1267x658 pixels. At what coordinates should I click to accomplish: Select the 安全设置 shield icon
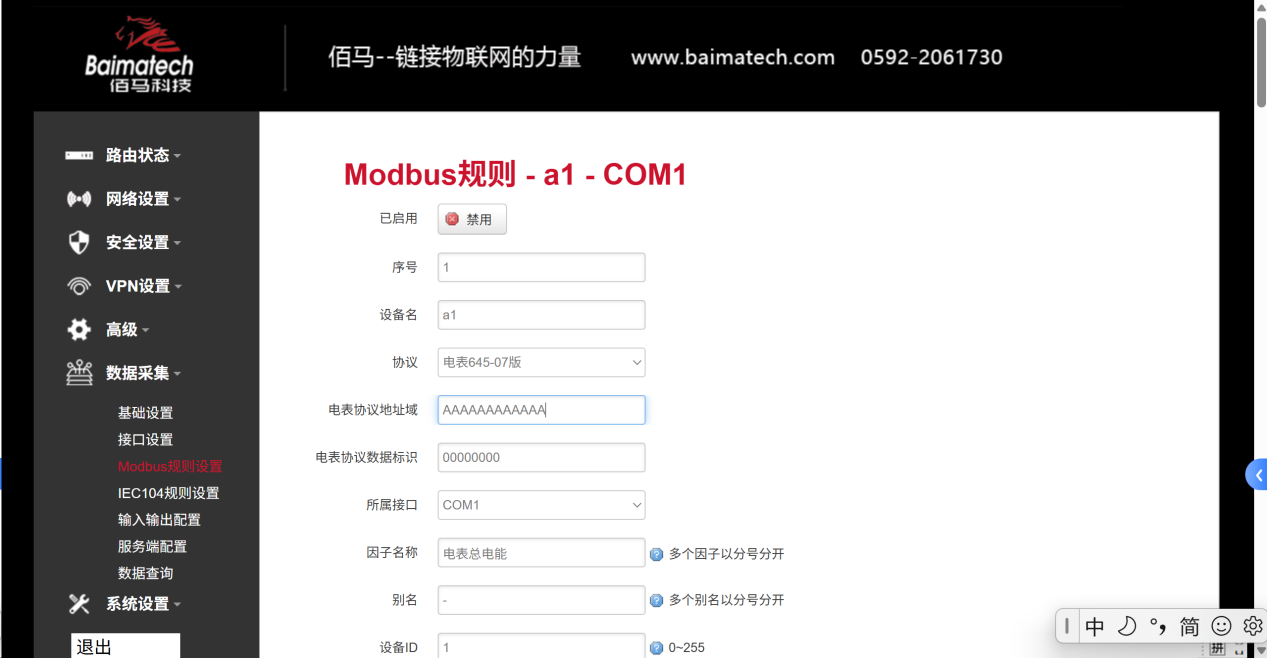pos(78,242)
